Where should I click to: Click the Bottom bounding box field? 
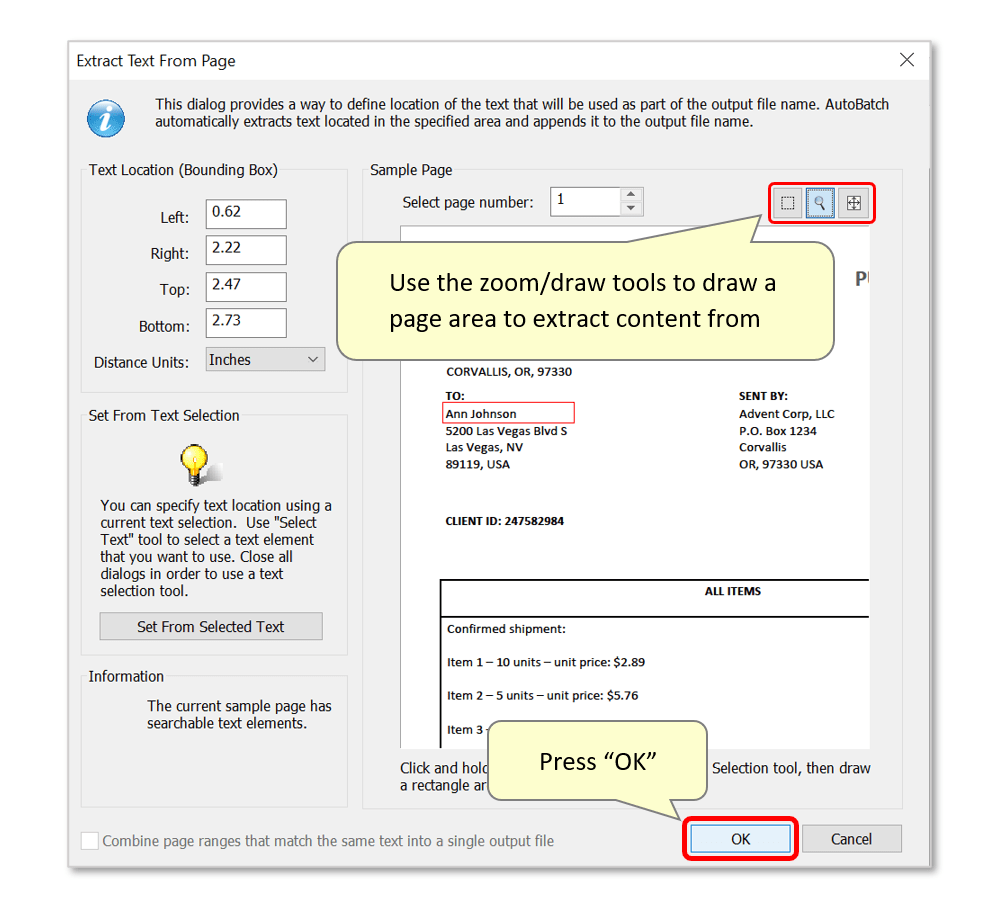[246, 322]
